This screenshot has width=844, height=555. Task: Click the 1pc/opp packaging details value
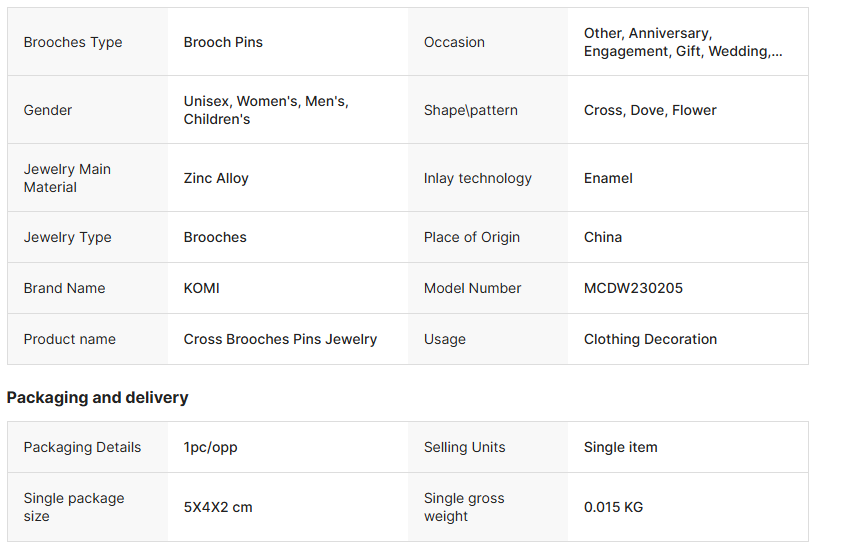tap(210, 447)
